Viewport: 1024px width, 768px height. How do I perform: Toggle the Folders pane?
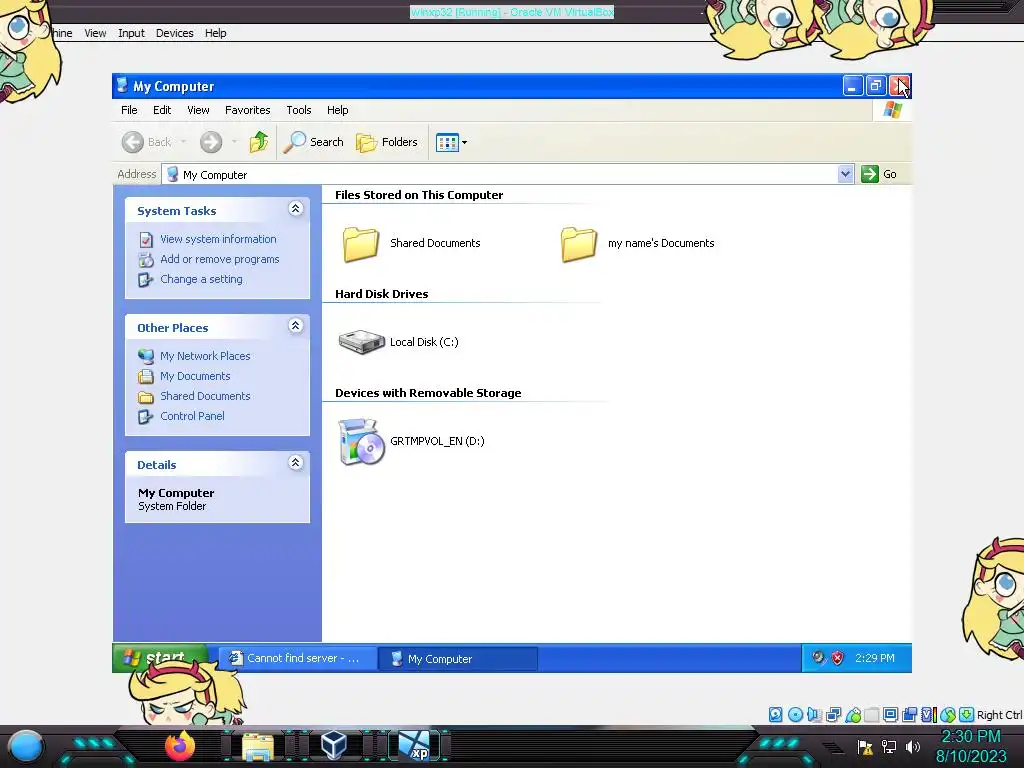(387, 142)
